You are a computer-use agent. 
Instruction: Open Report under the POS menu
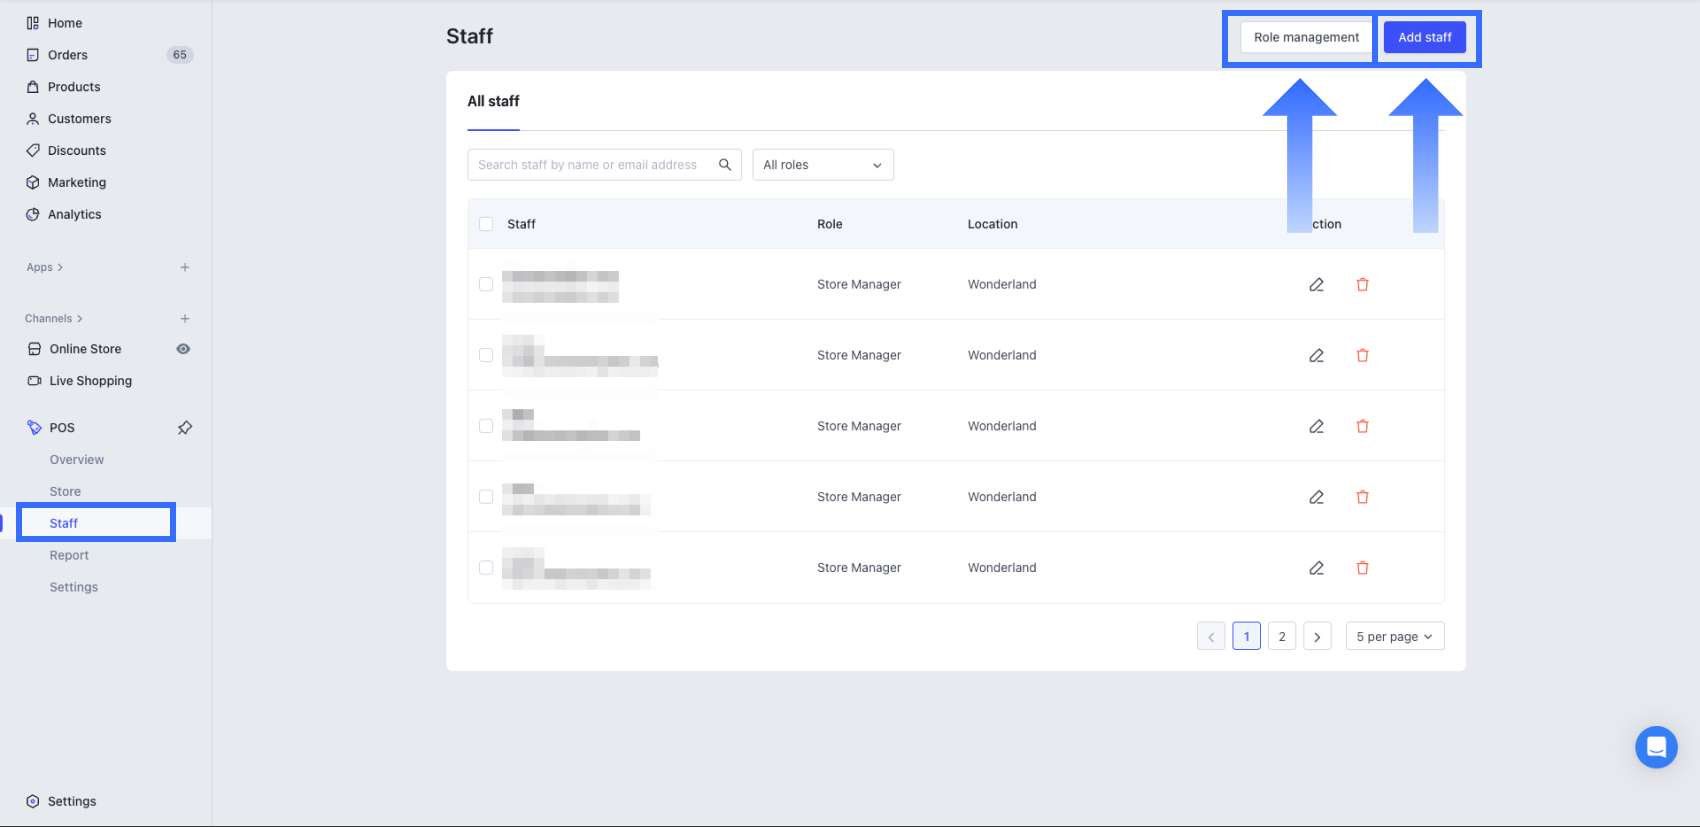(69, 556)
